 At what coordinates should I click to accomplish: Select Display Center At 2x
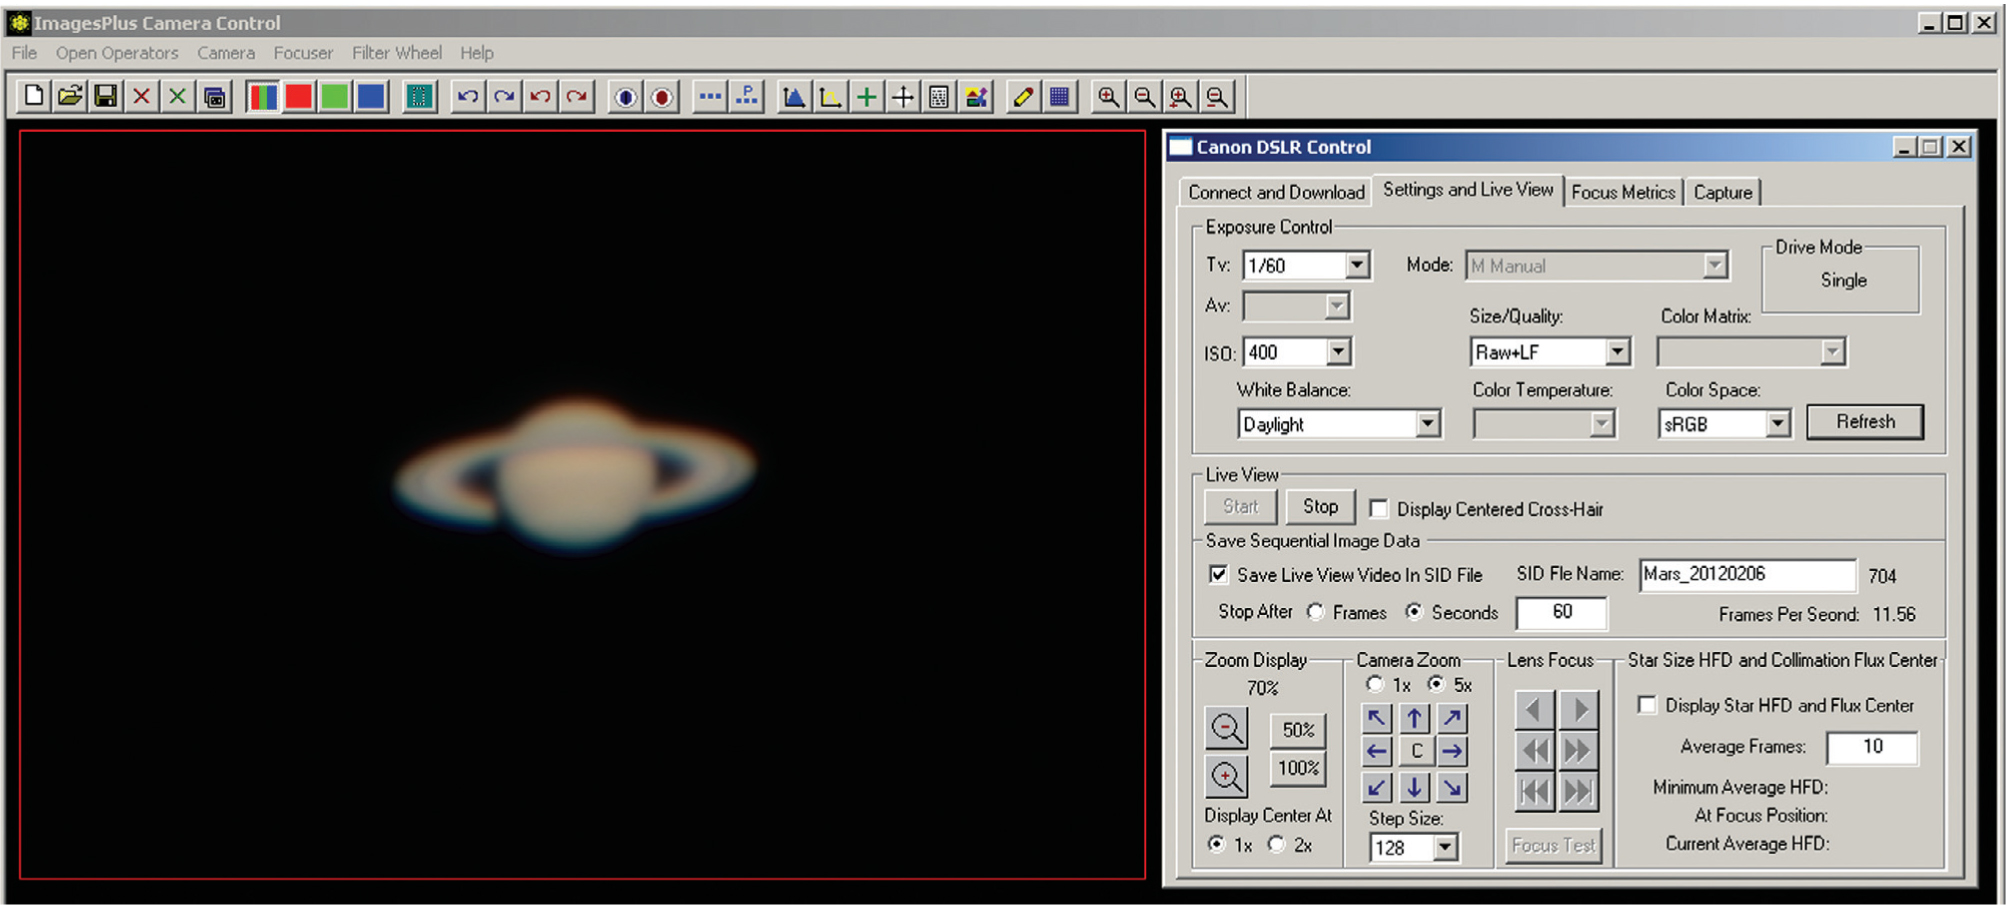[1277, 845]
